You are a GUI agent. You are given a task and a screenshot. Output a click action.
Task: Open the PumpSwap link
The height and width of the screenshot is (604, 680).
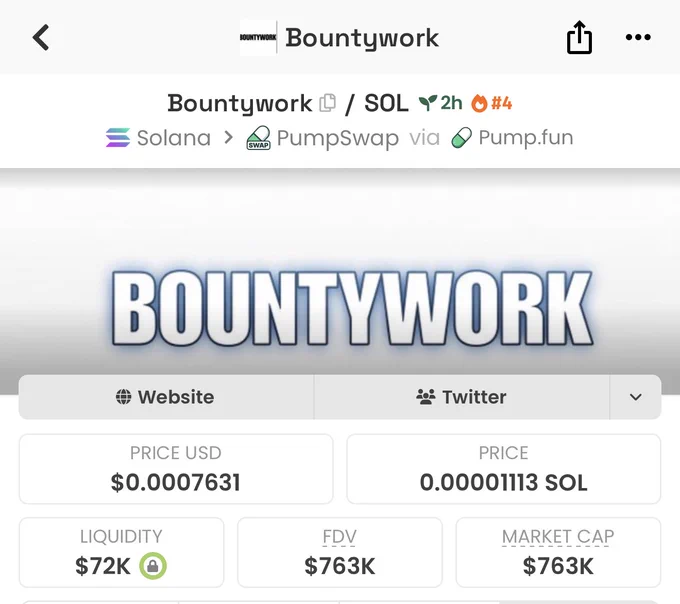click(338, 138)
